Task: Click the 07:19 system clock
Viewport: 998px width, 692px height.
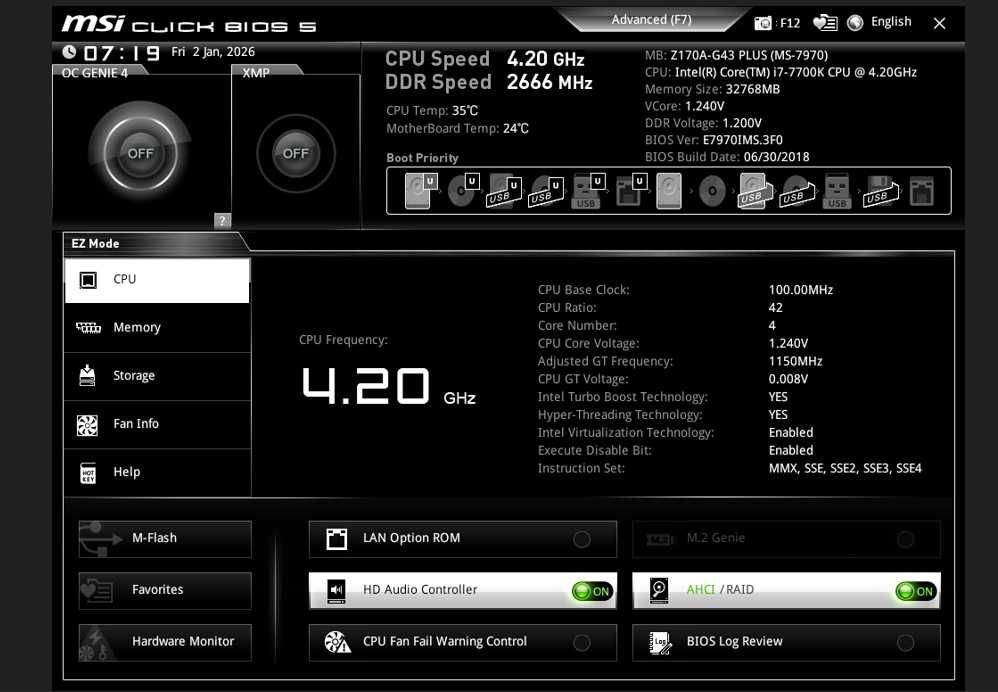Action: pos(121,53)
